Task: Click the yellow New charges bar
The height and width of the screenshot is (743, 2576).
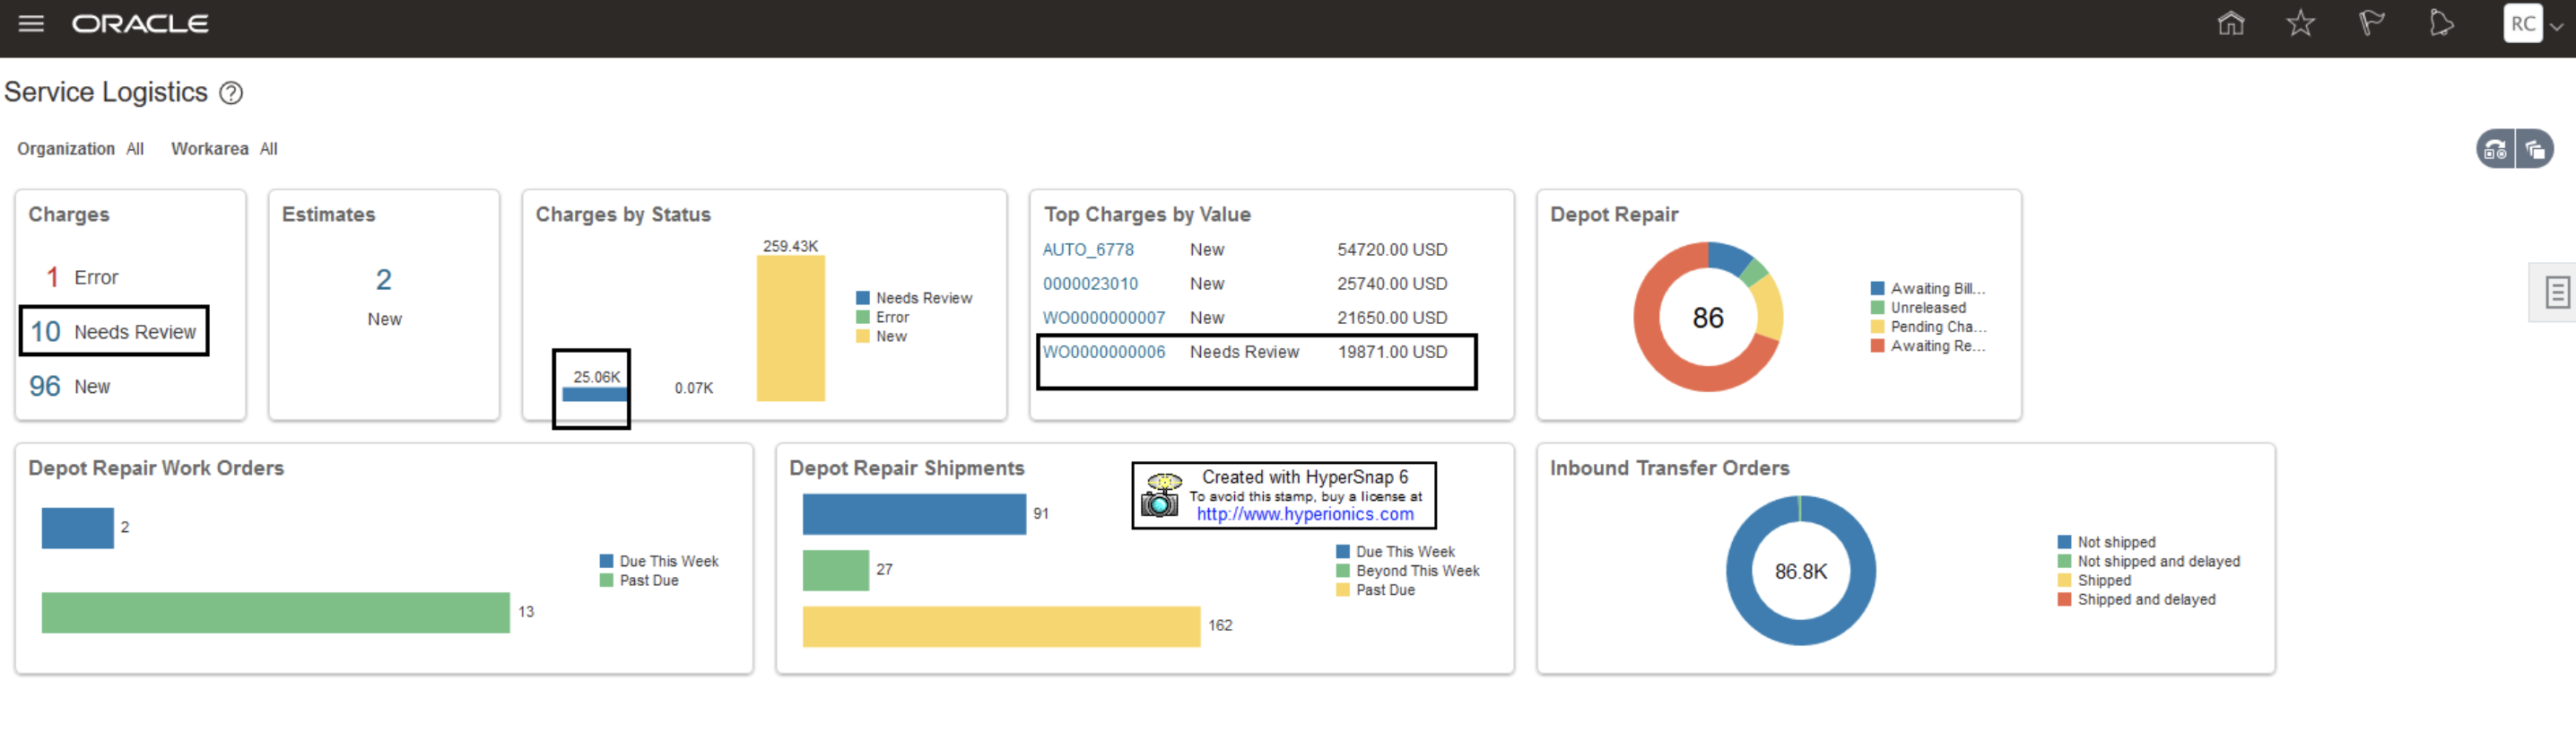Action: point(790,328)
